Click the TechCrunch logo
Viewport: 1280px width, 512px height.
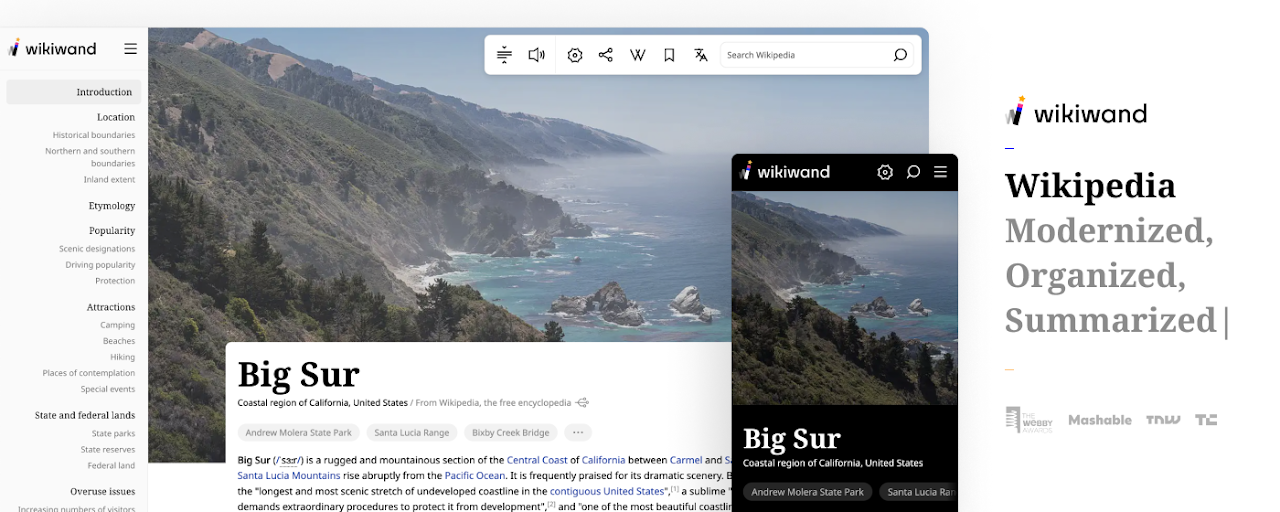pyautogui.click(x=1206, y=420)
